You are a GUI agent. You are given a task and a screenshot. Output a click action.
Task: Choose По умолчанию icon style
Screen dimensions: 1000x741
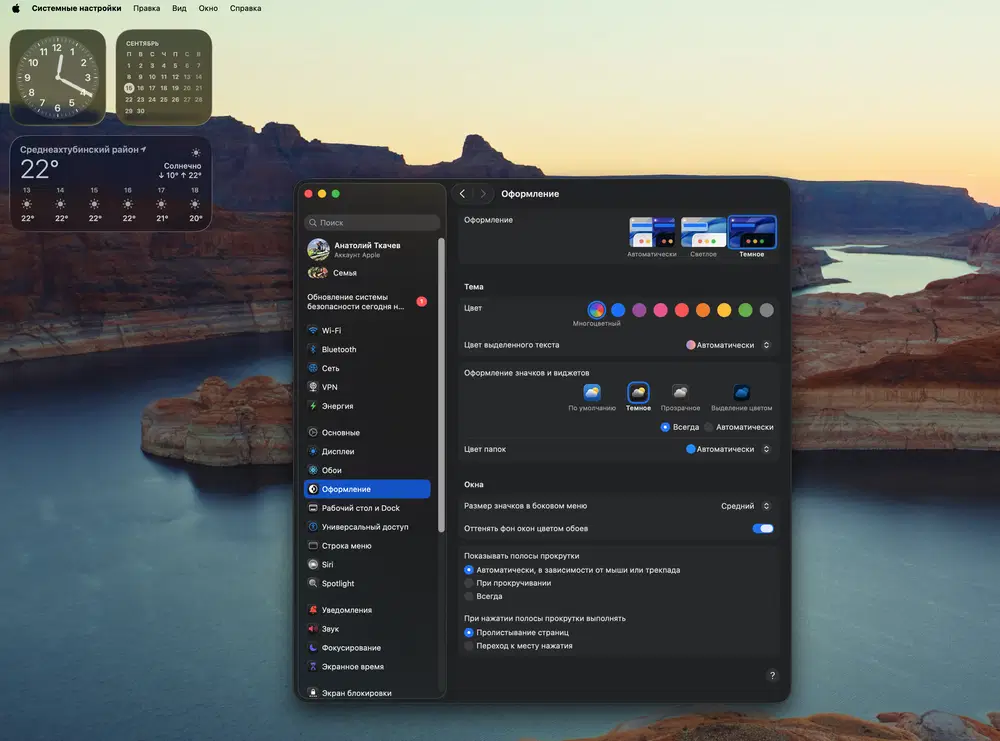click(592, 397)
